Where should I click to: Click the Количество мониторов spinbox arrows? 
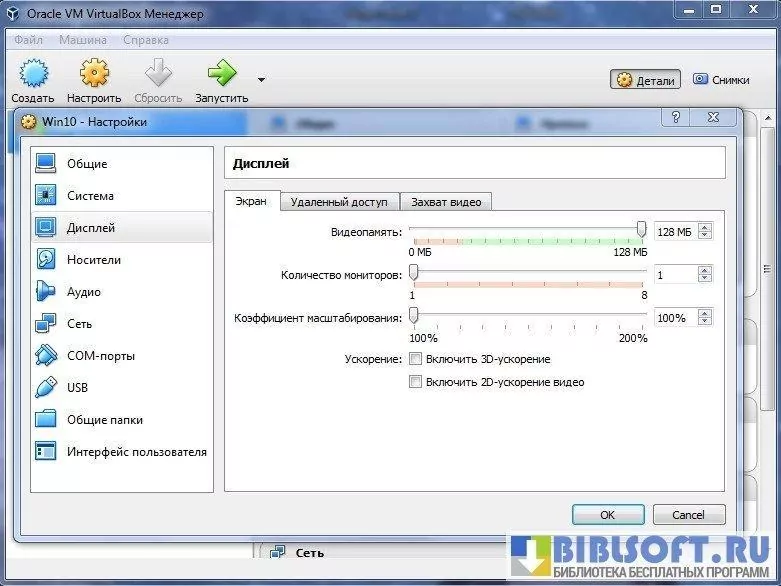(x=705, y=274)
